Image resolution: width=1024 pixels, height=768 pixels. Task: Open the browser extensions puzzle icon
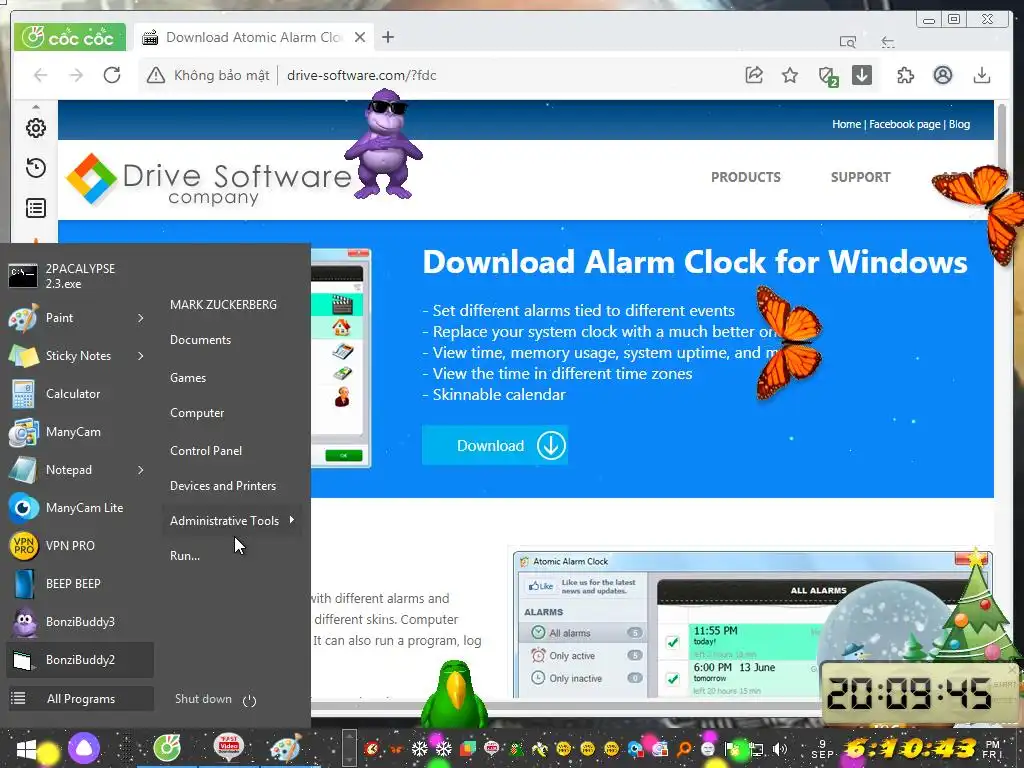click(906, 75)
